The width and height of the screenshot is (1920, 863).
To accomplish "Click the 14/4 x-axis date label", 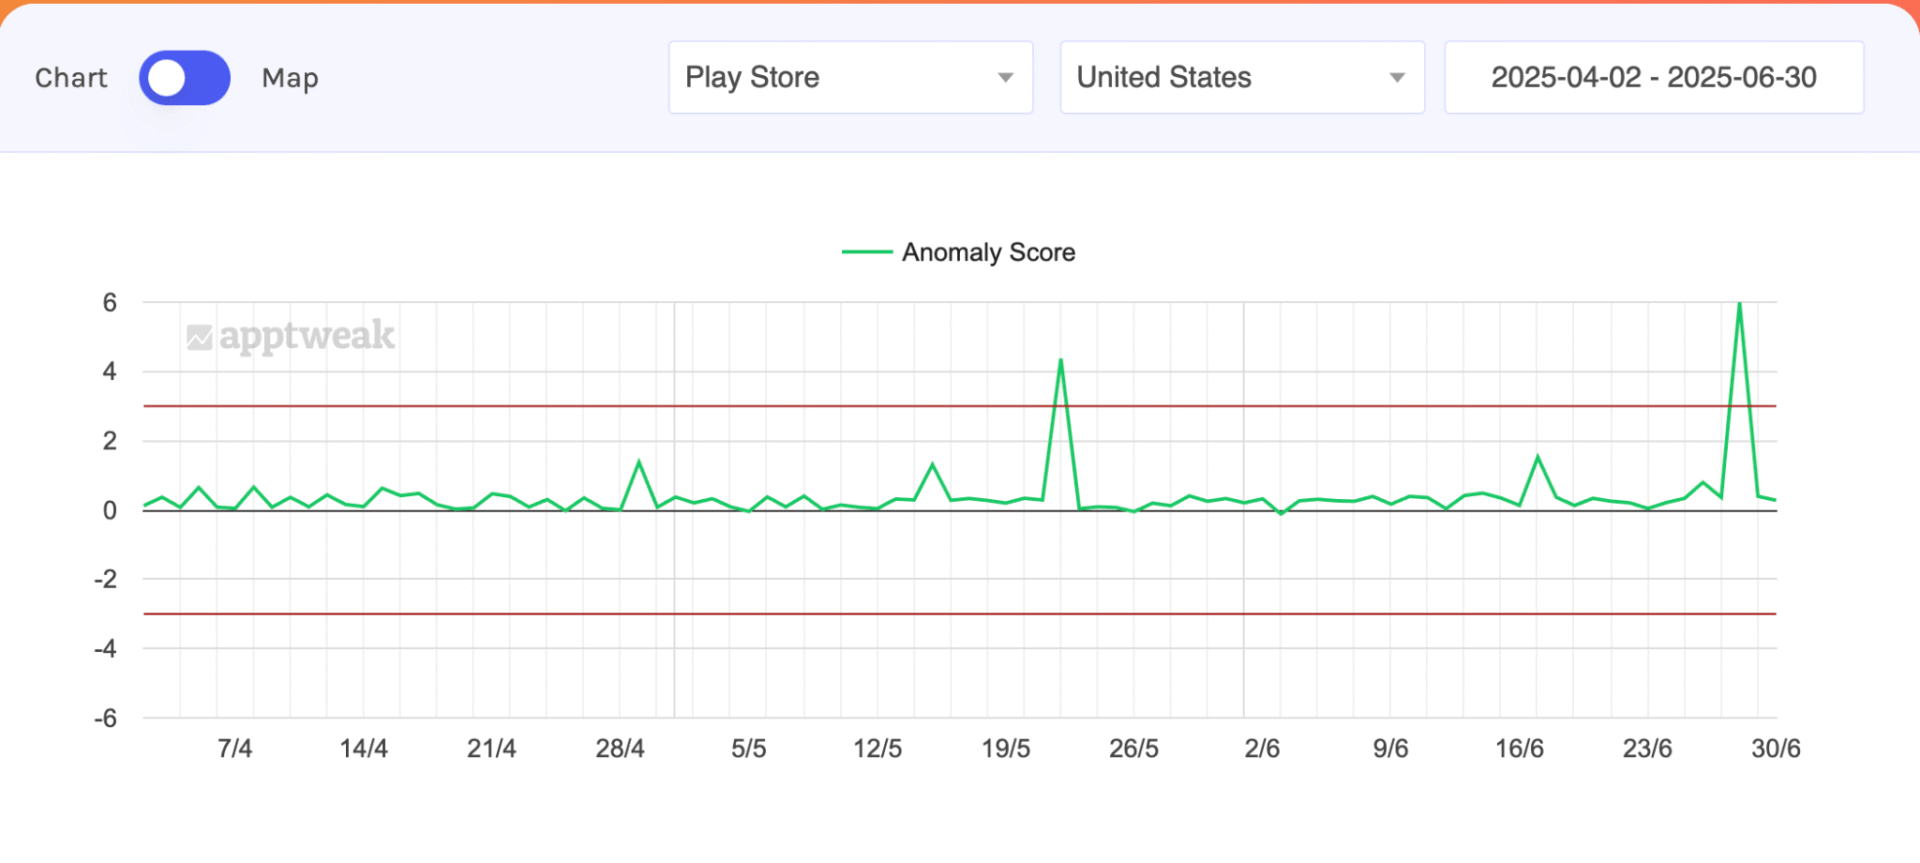I will [363, 748].
